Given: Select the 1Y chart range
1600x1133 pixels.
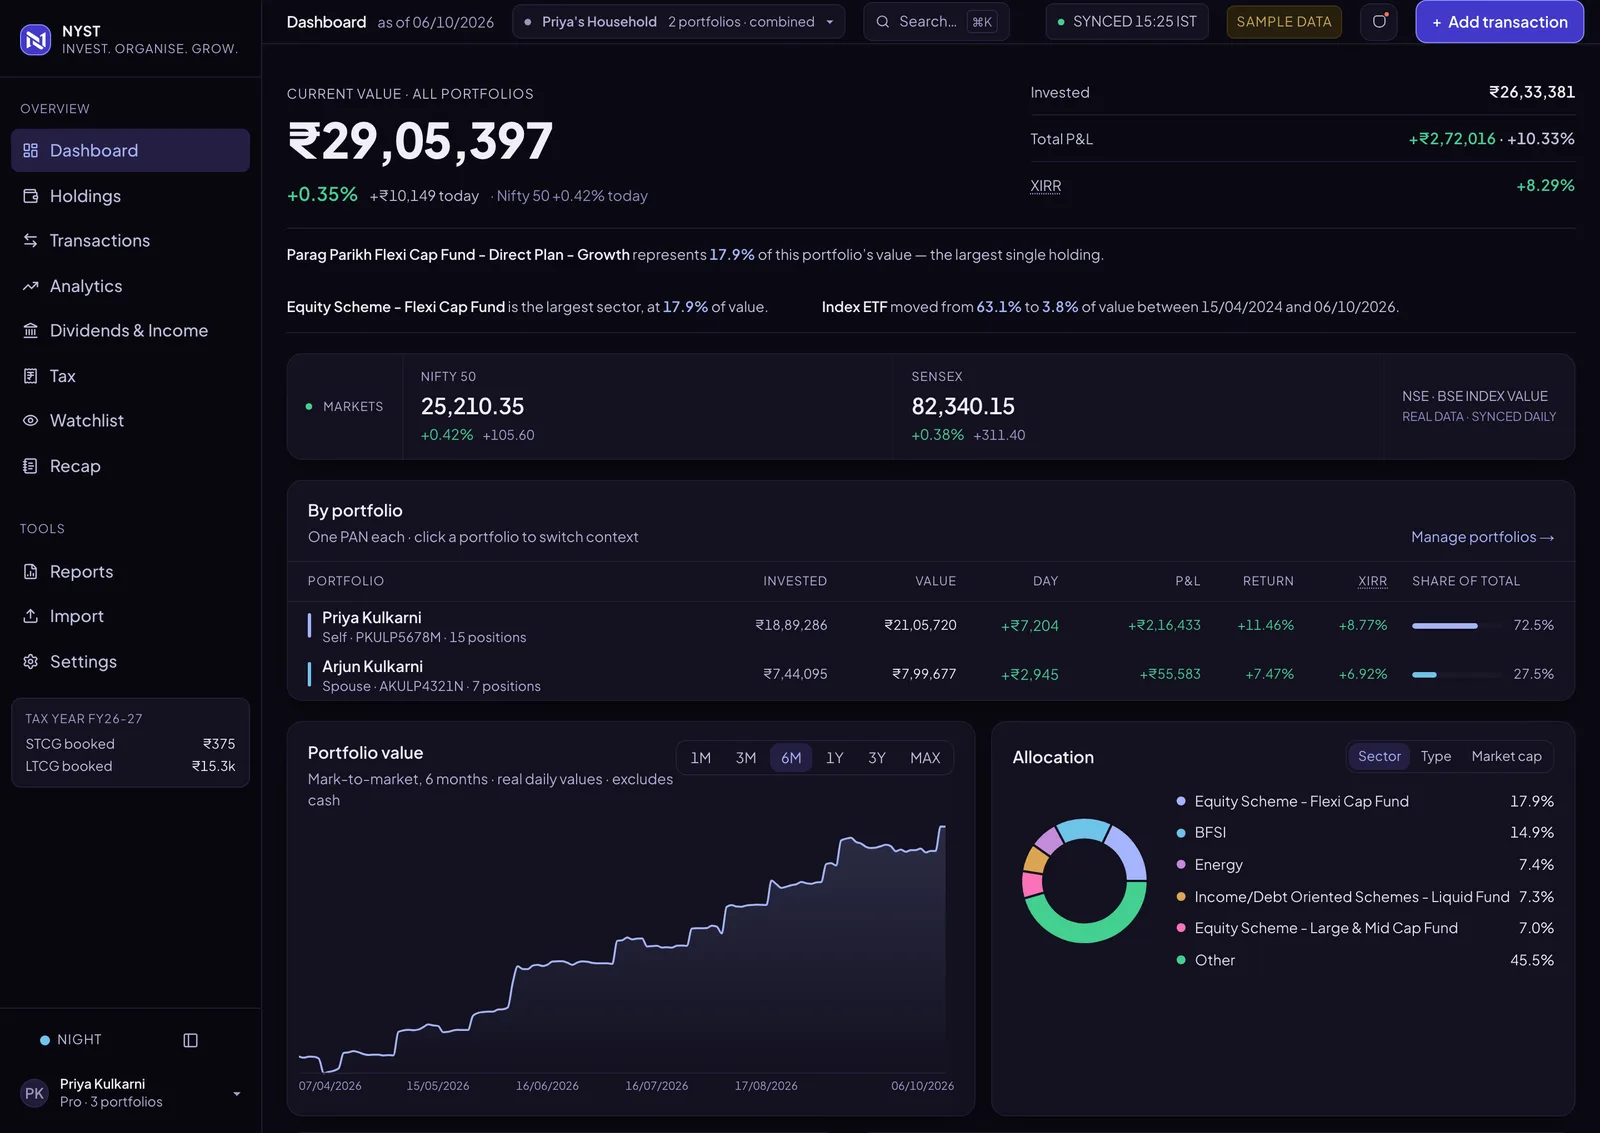Looking at the screenshot, I should (835, 758).
